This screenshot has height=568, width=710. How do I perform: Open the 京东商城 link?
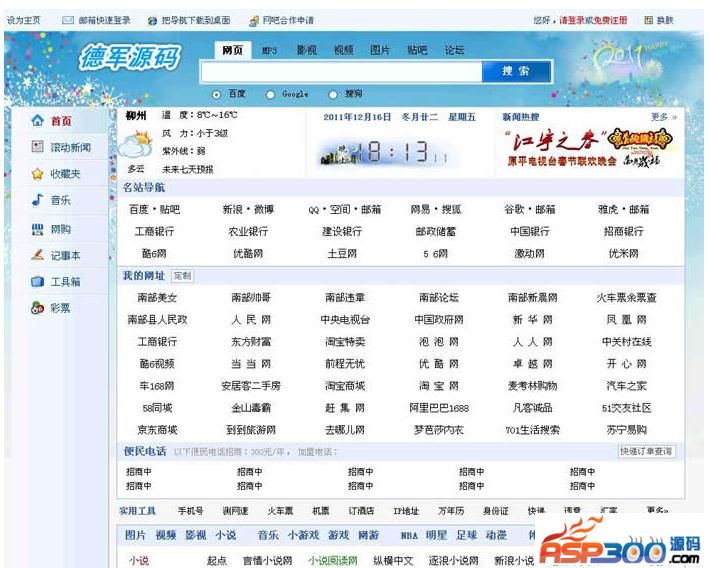tap(157, 430)
